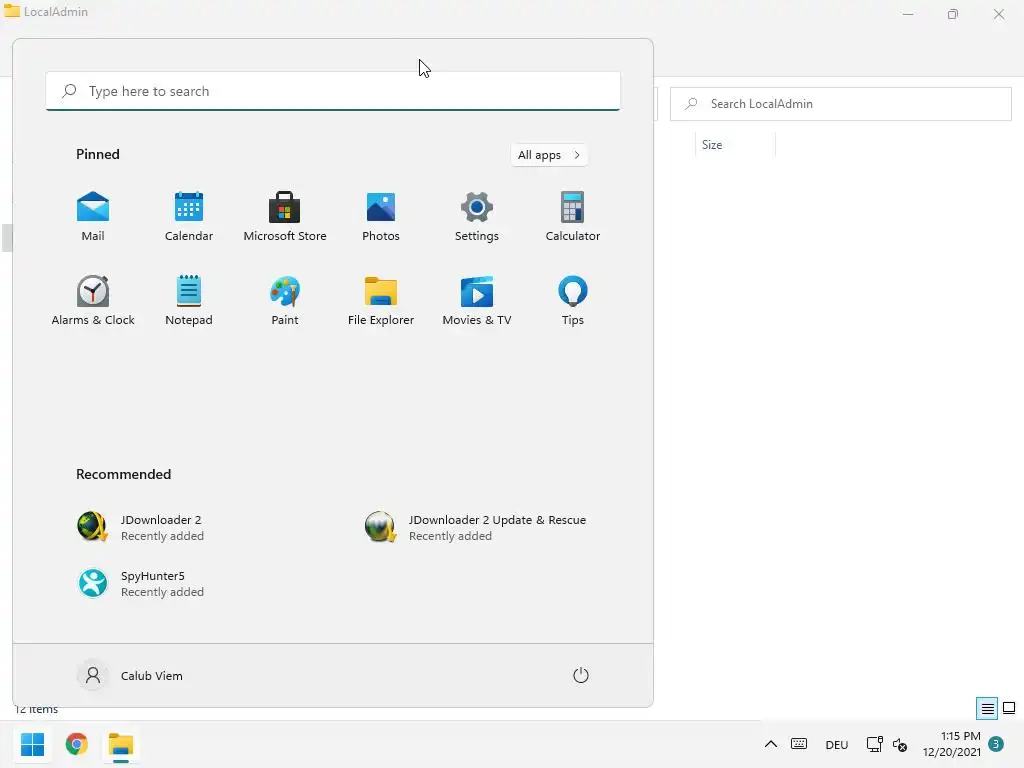Open Google Chrome from taskbar
This screenshot has height=768, width=1024.
[76, 744]
